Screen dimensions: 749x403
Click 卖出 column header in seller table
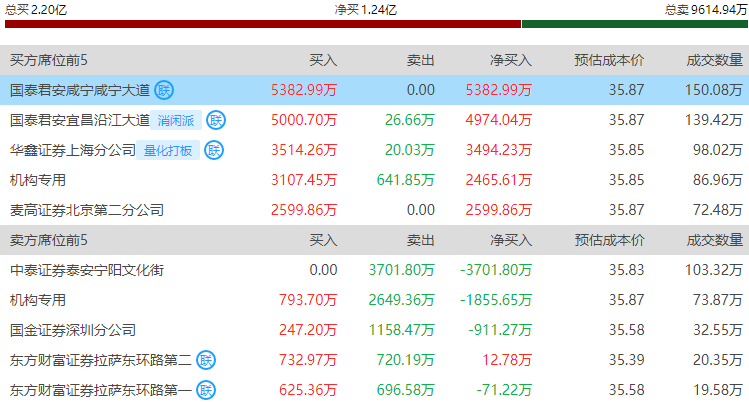pos(420,240)
